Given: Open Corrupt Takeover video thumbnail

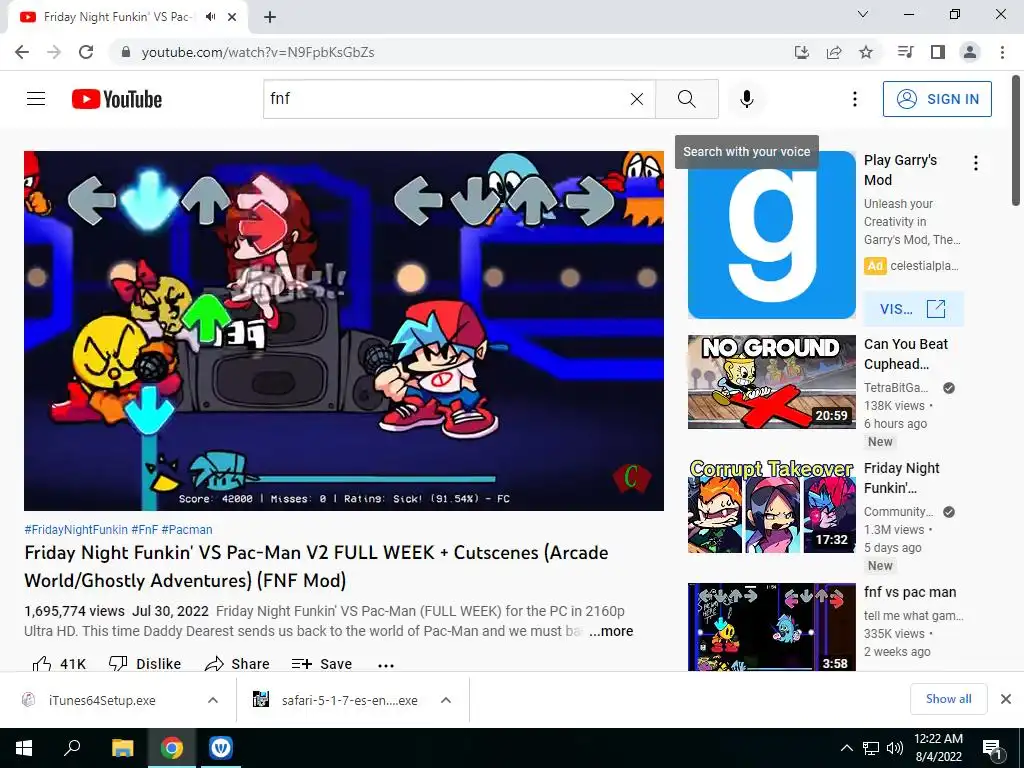Looking at the screenshot, I should tap(771, 505).
